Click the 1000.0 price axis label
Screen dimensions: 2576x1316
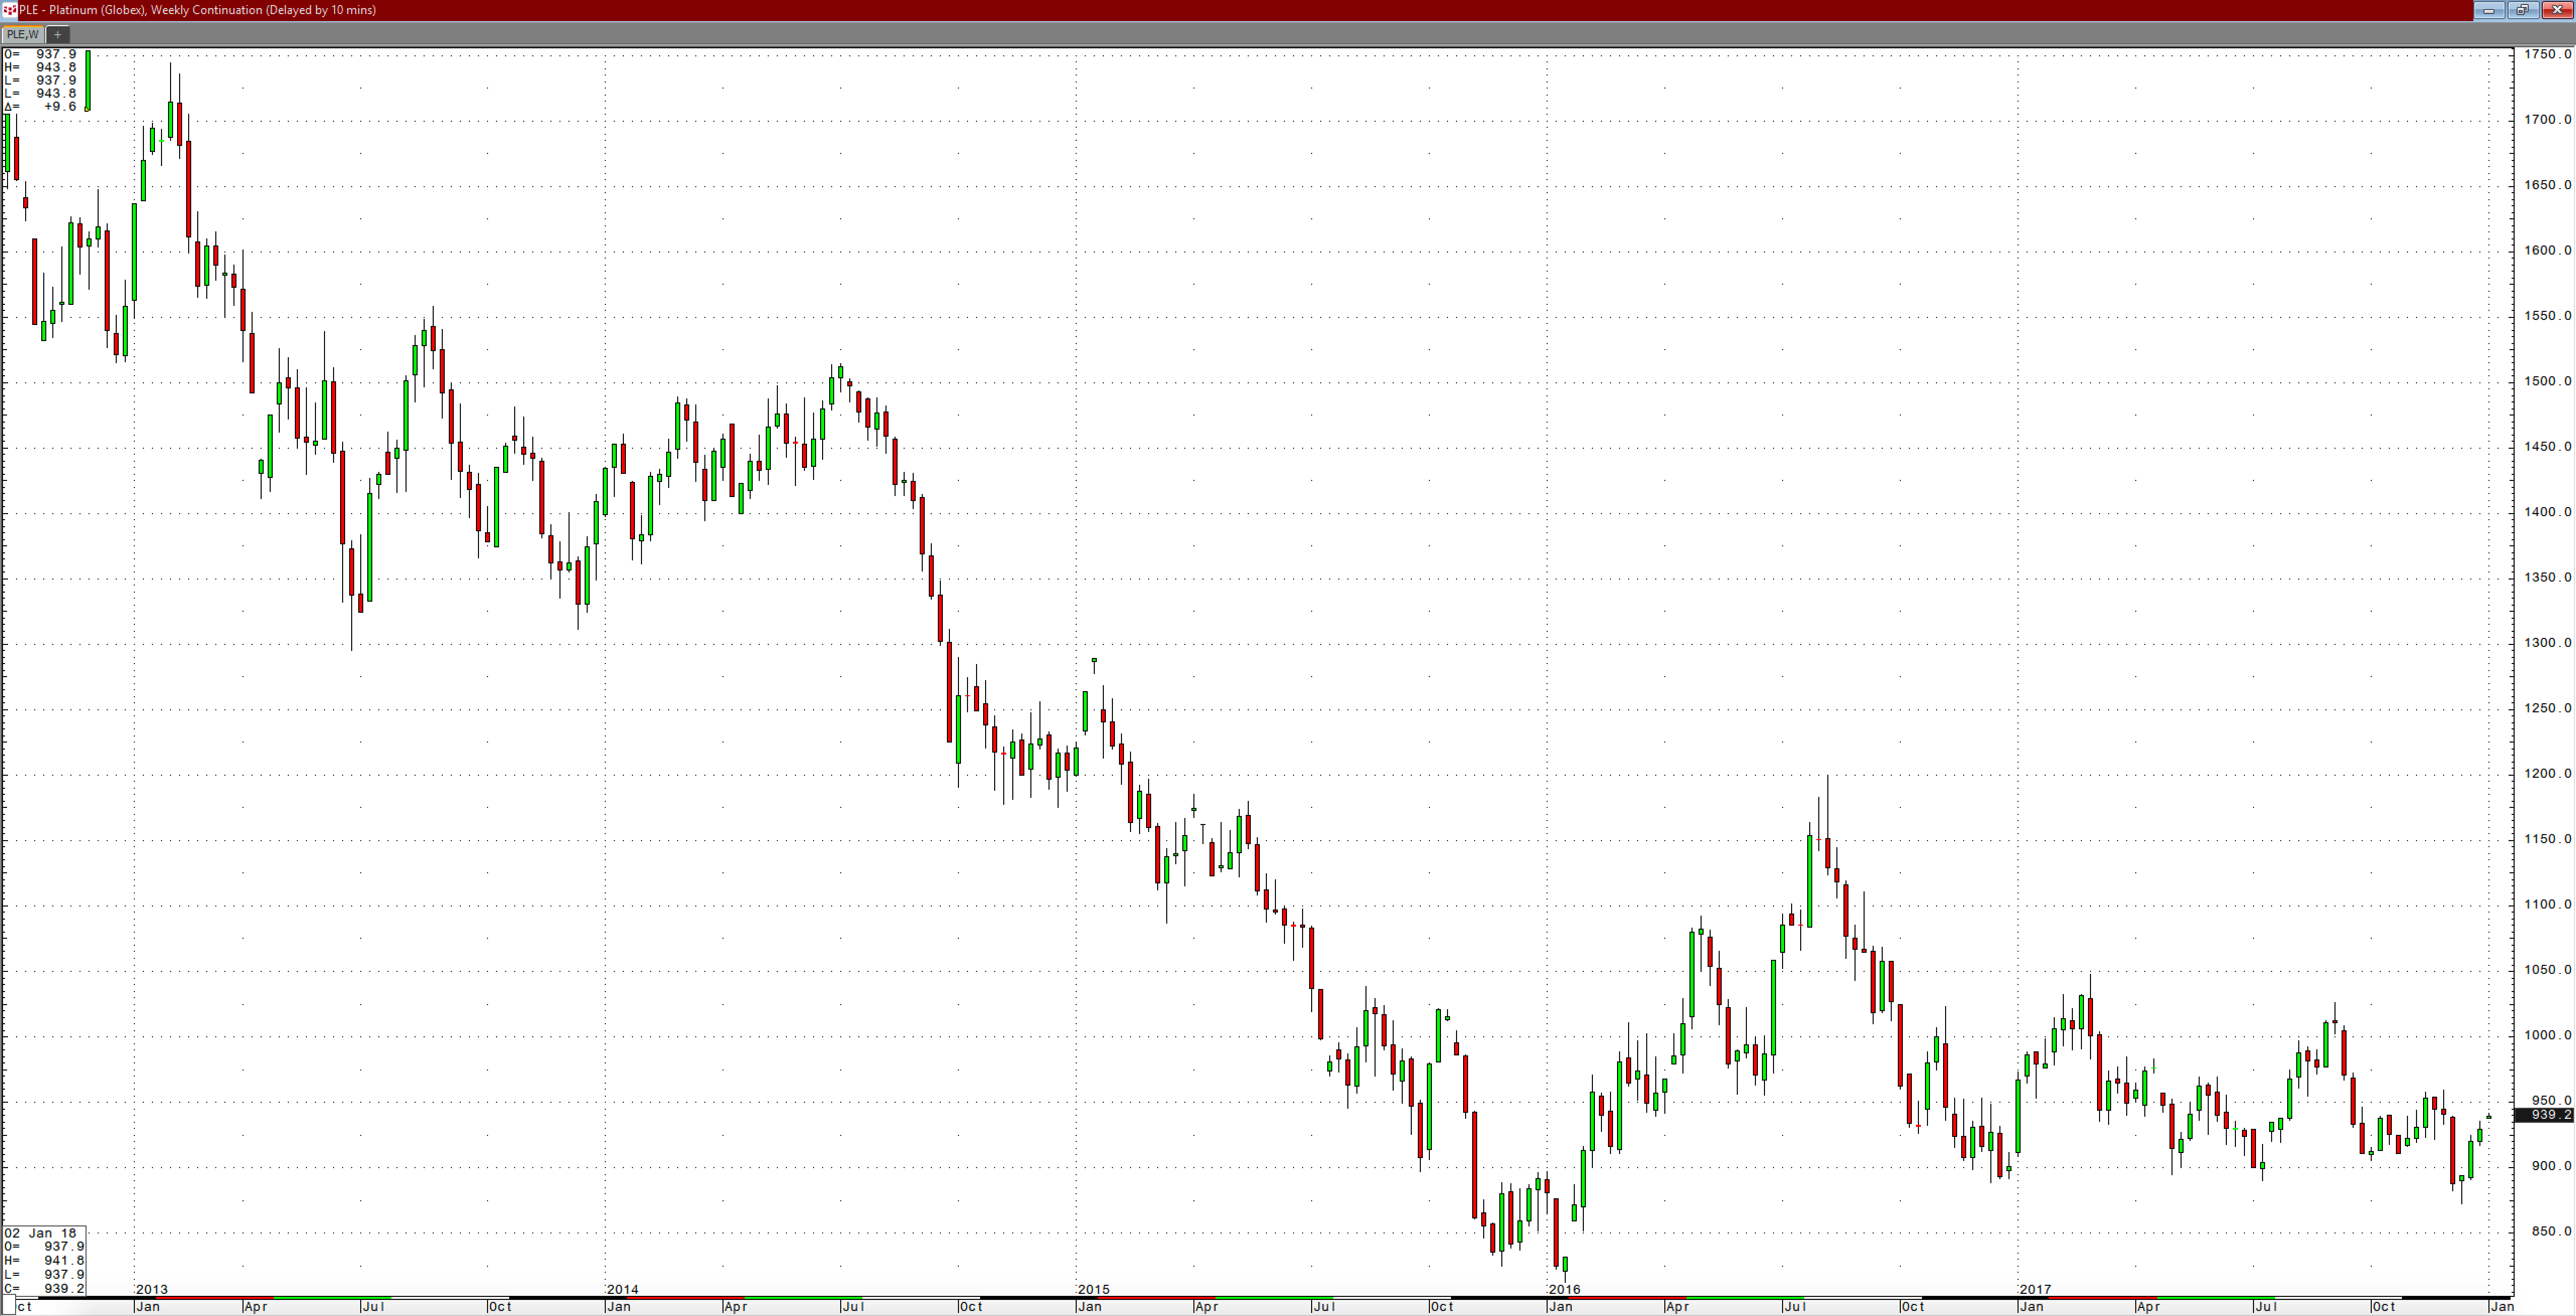pyautogui.click(x=2547, y=1035)
